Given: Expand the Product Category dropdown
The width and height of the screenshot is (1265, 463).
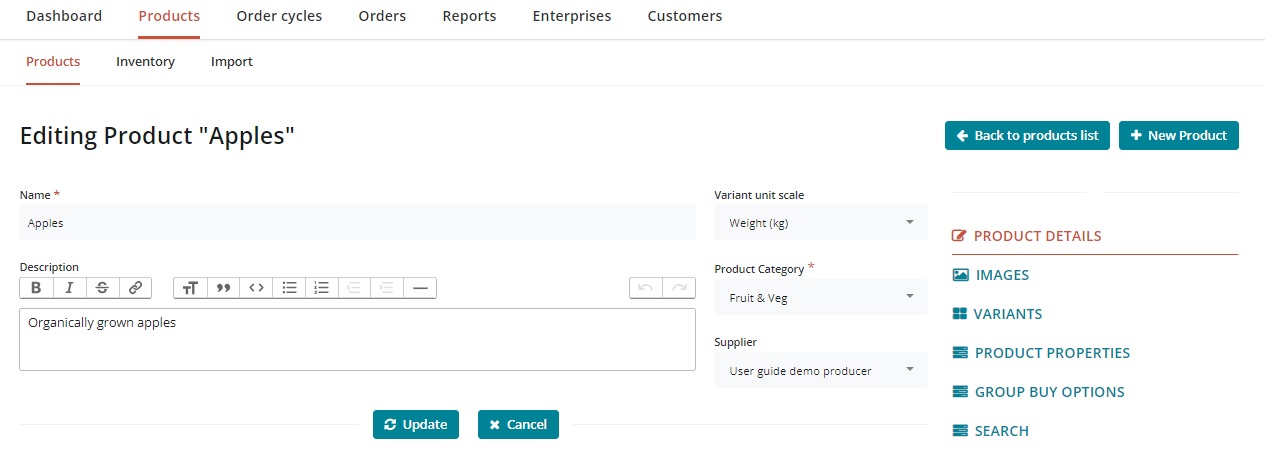Looking at the screenshot, I should click(821, 297).
